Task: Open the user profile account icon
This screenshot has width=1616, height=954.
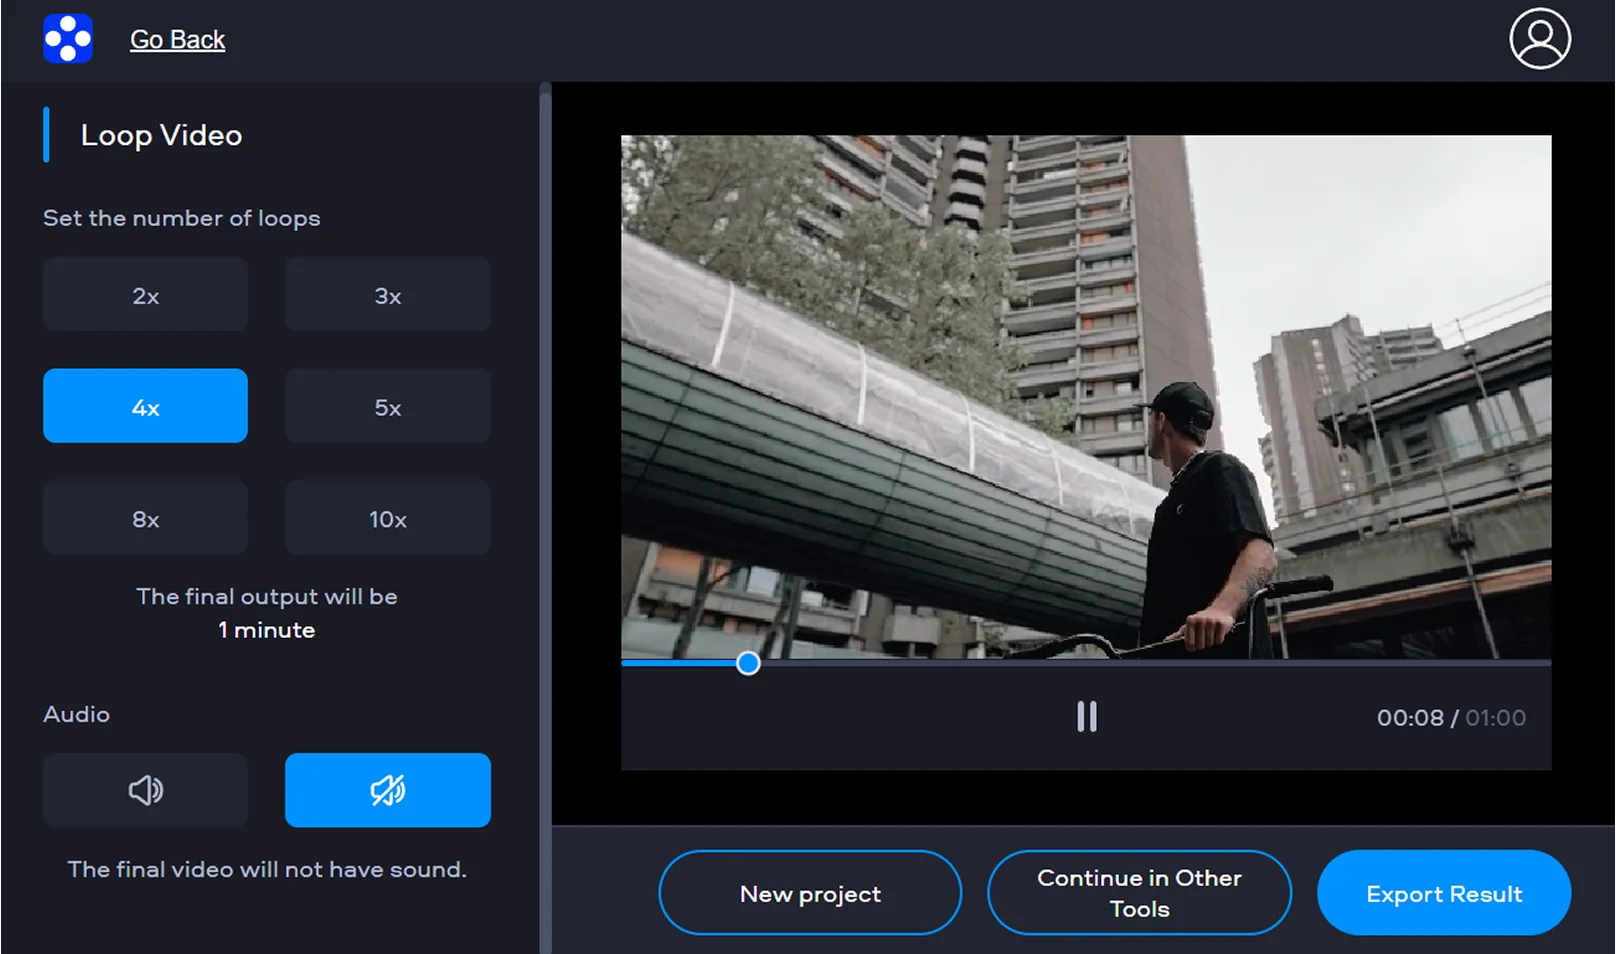Action: (x=1539, y=39)
